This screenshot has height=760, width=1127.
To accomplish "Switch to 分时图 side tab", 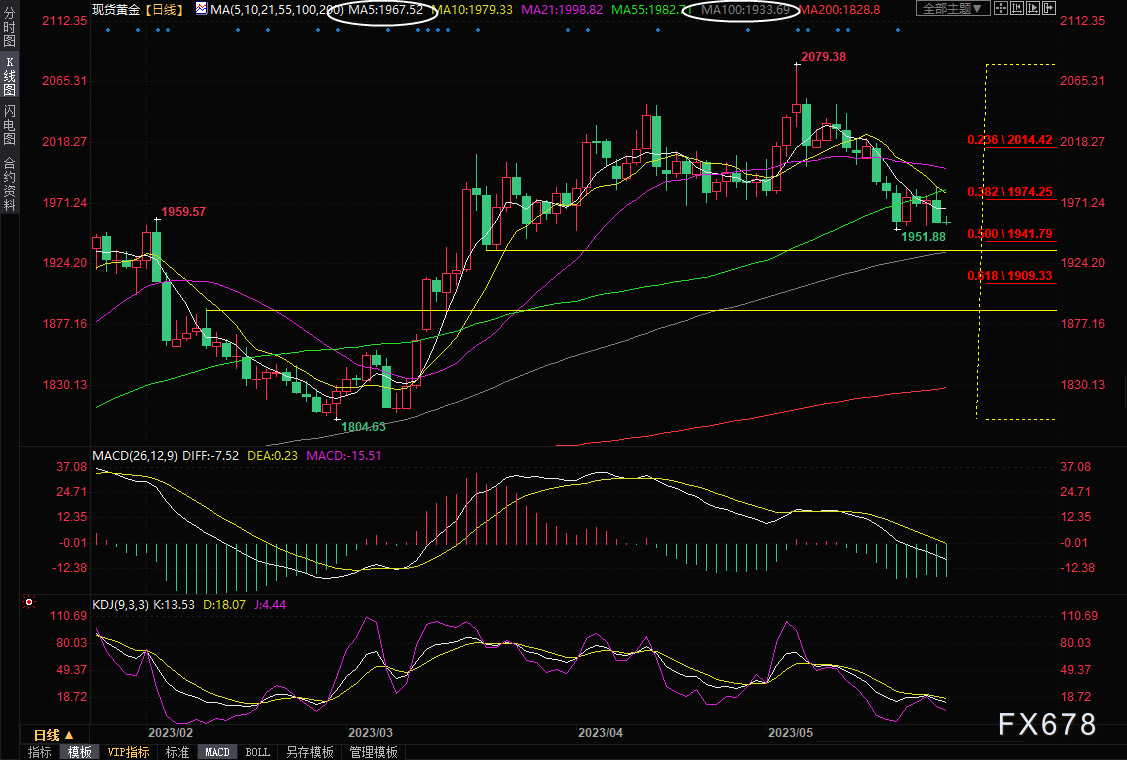I will click(9, 33).
